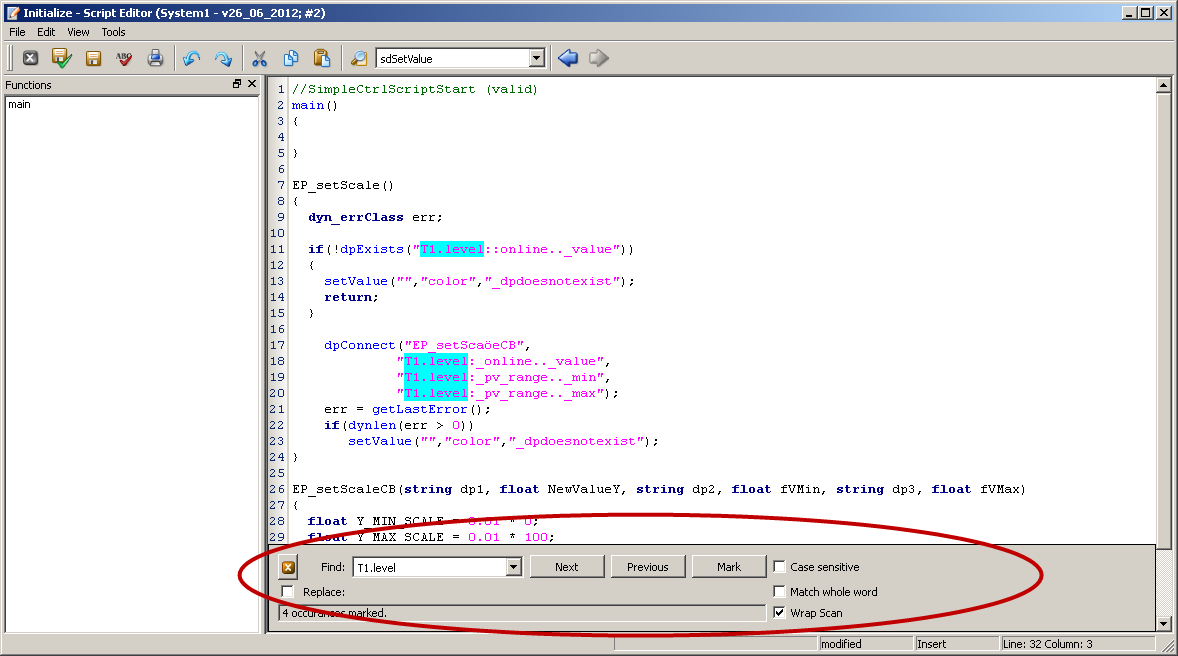
Task: Undock the Functions panel
Action: pos(237,85)
